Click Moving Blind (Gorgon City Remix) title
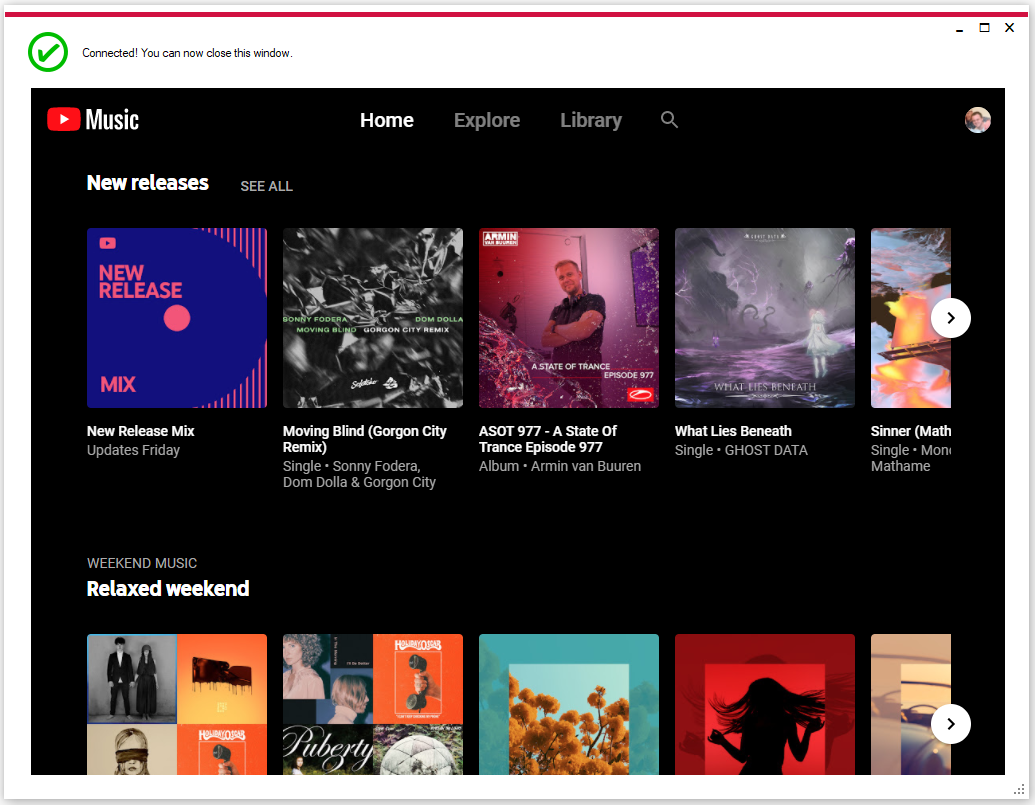 [x=365, y=439]
